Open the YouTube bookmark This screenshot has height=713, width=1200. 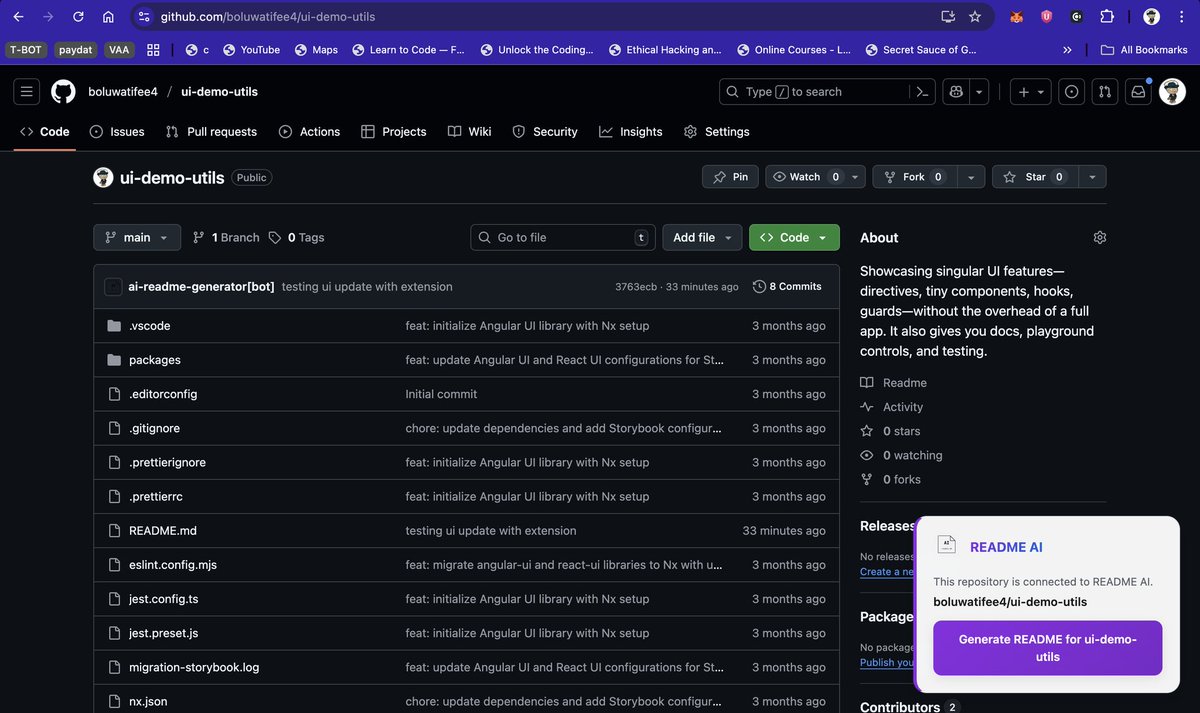[251, 49]
